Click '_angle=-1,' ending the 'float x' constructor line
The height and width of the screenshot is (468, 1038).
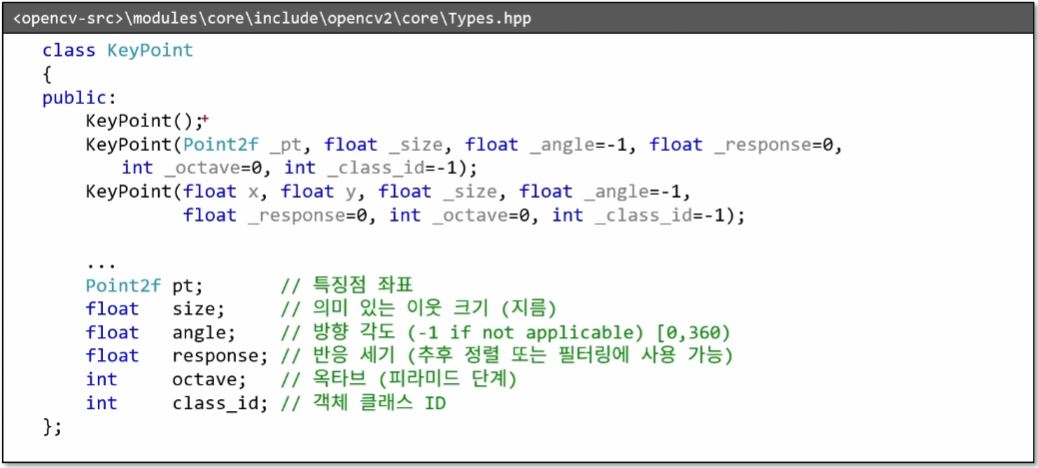[x=637, y=193]
